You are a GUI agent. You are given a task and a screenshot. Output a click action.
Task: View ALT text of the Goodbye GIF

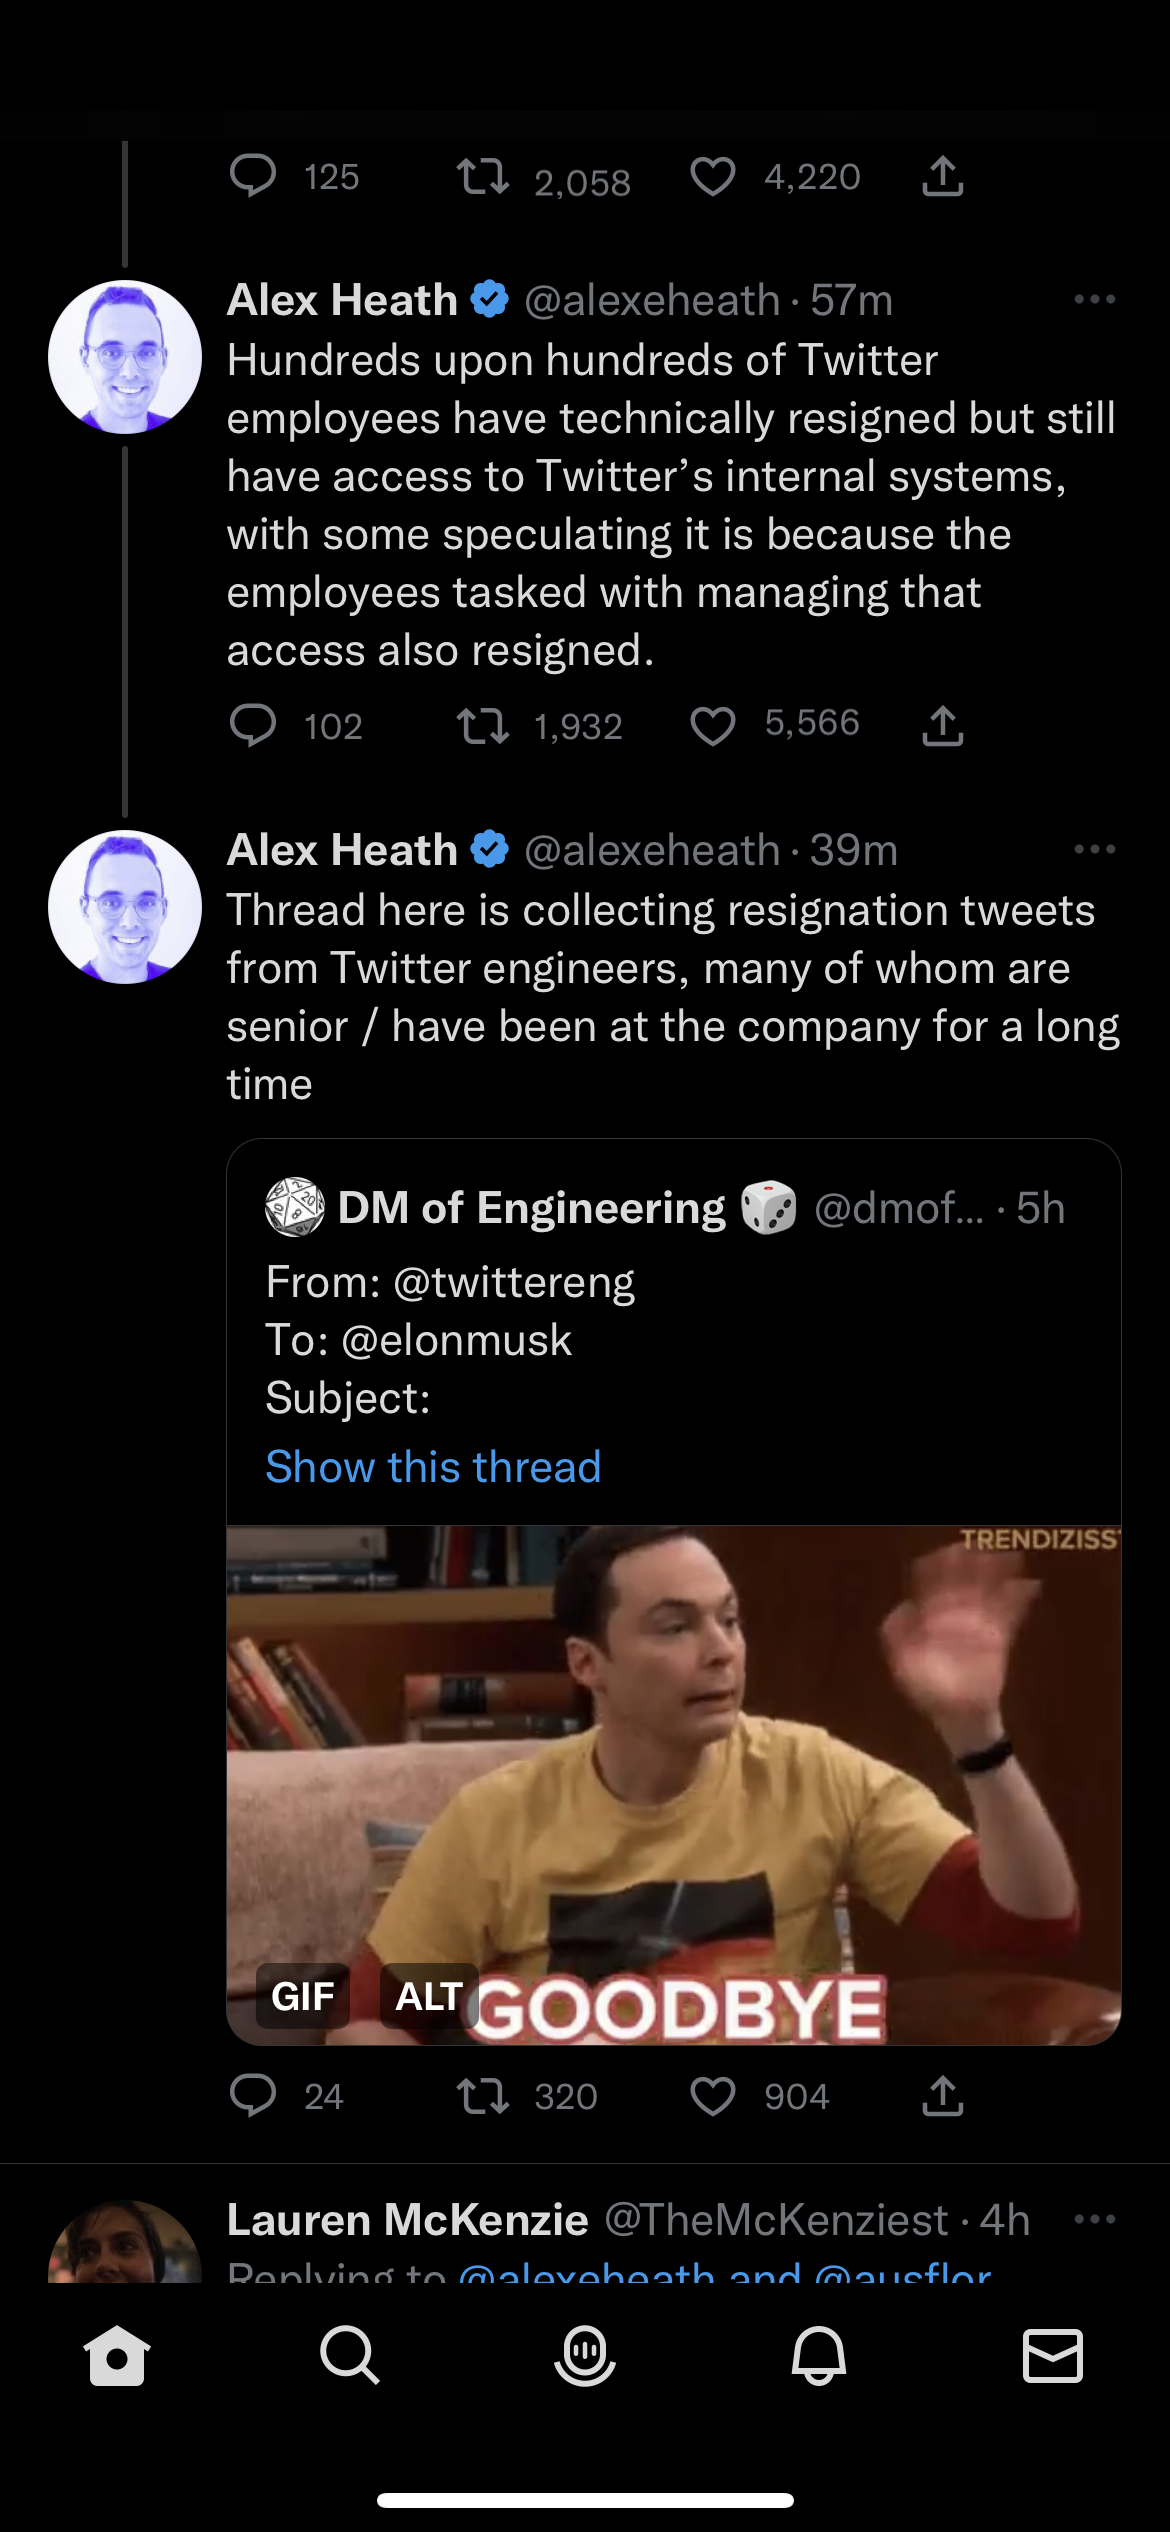[x=429, y=1996]
